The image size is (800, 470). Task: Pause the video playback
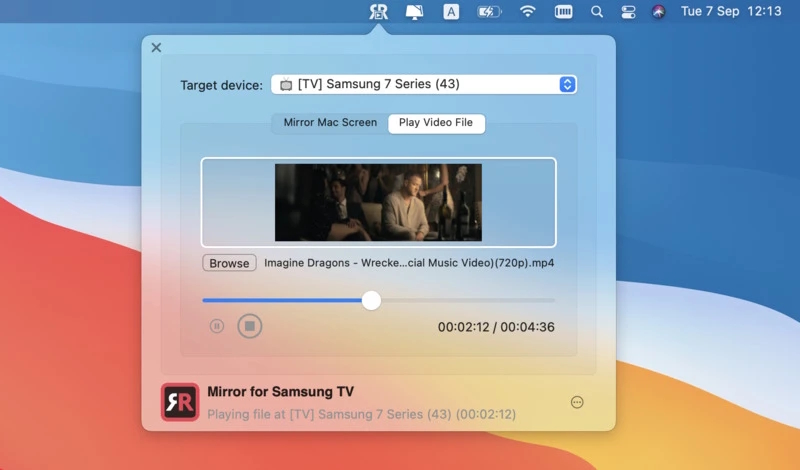pos(217,326)
